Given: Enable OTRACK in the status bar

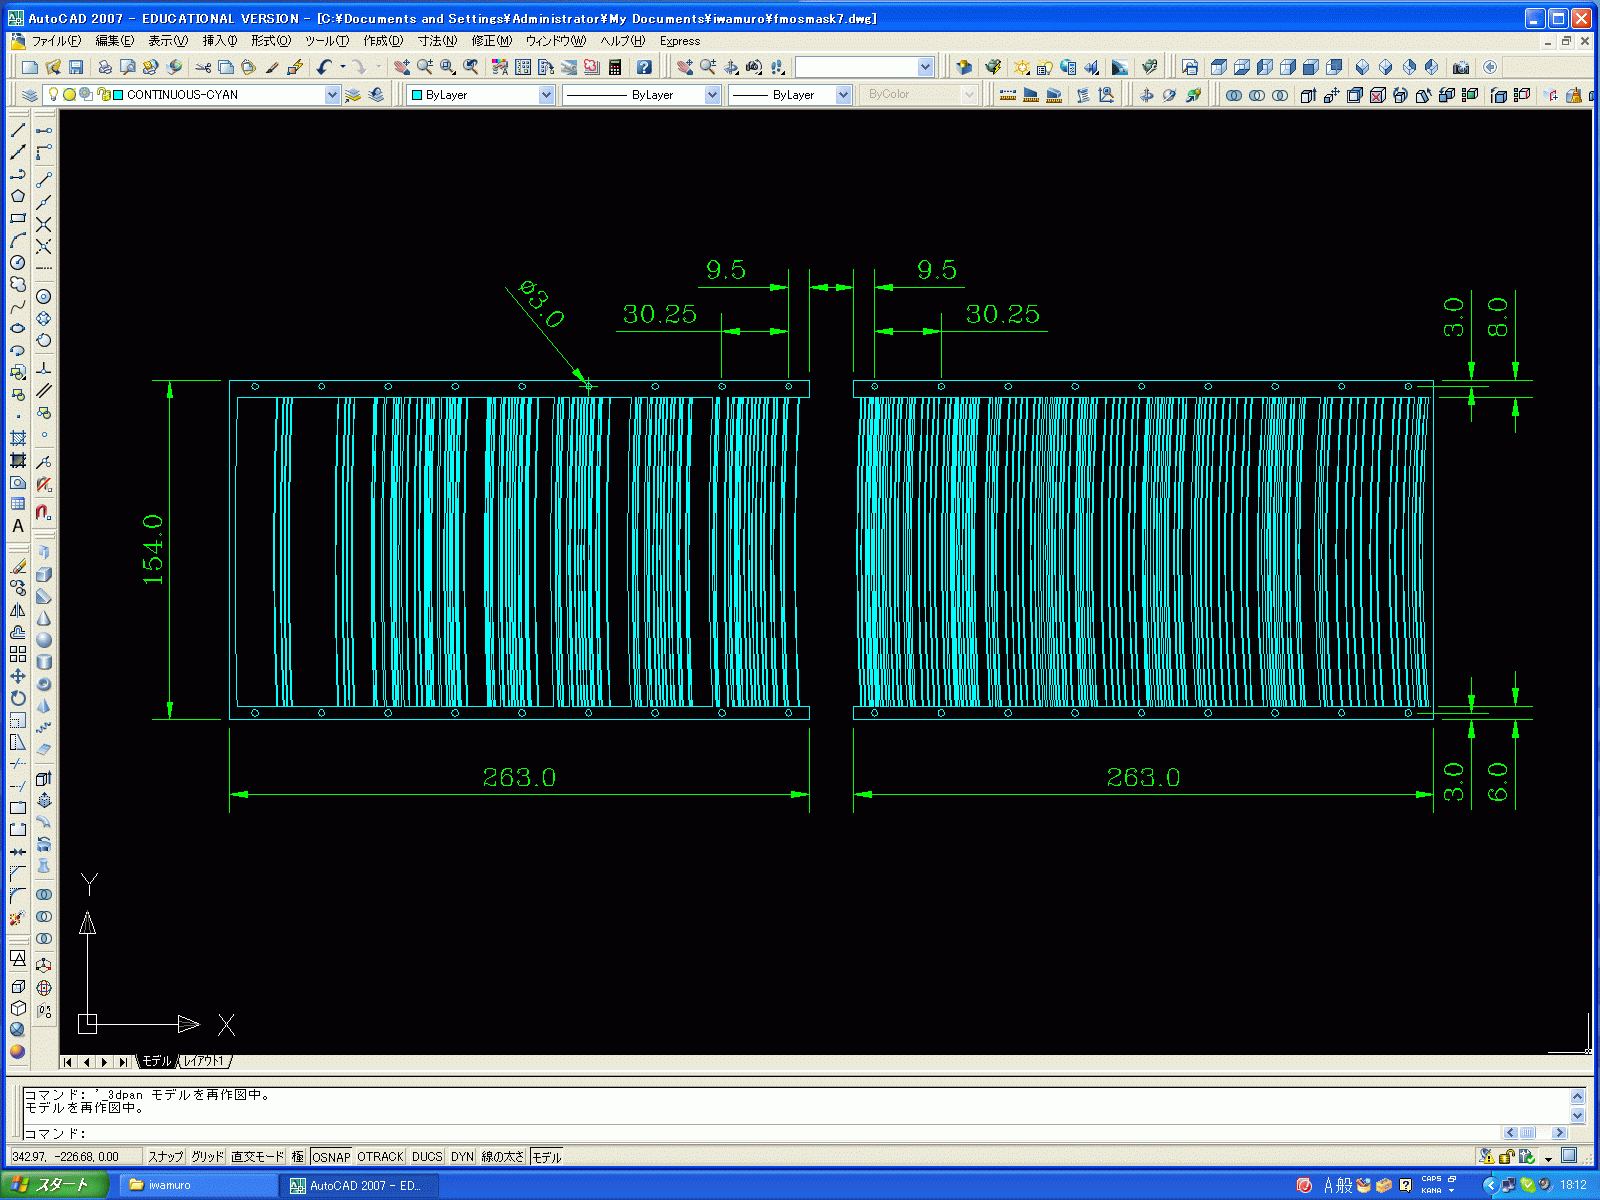Looking at the screenshot, I should tap(380, 1157).
